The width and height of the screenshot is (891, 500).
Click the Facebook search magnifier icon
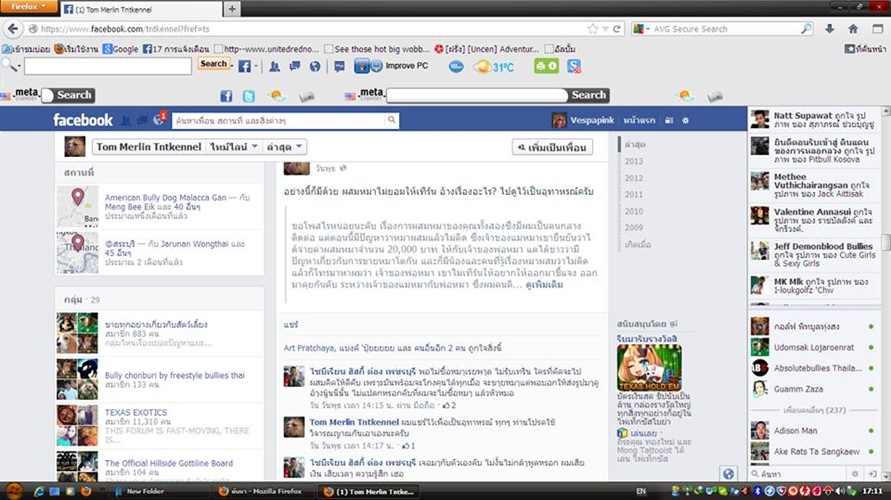tap(392, 120)
